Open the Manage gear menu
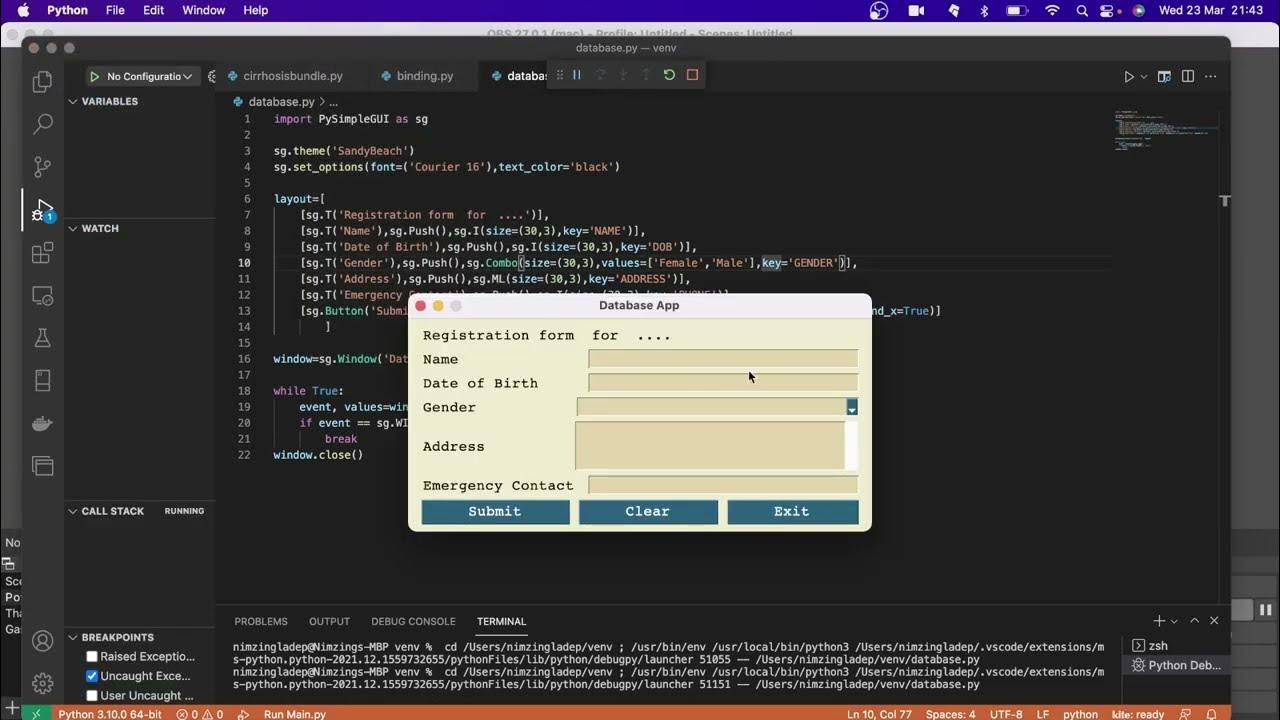The height and width of the screenshot is (720, 1280). [x=42, y=684]
